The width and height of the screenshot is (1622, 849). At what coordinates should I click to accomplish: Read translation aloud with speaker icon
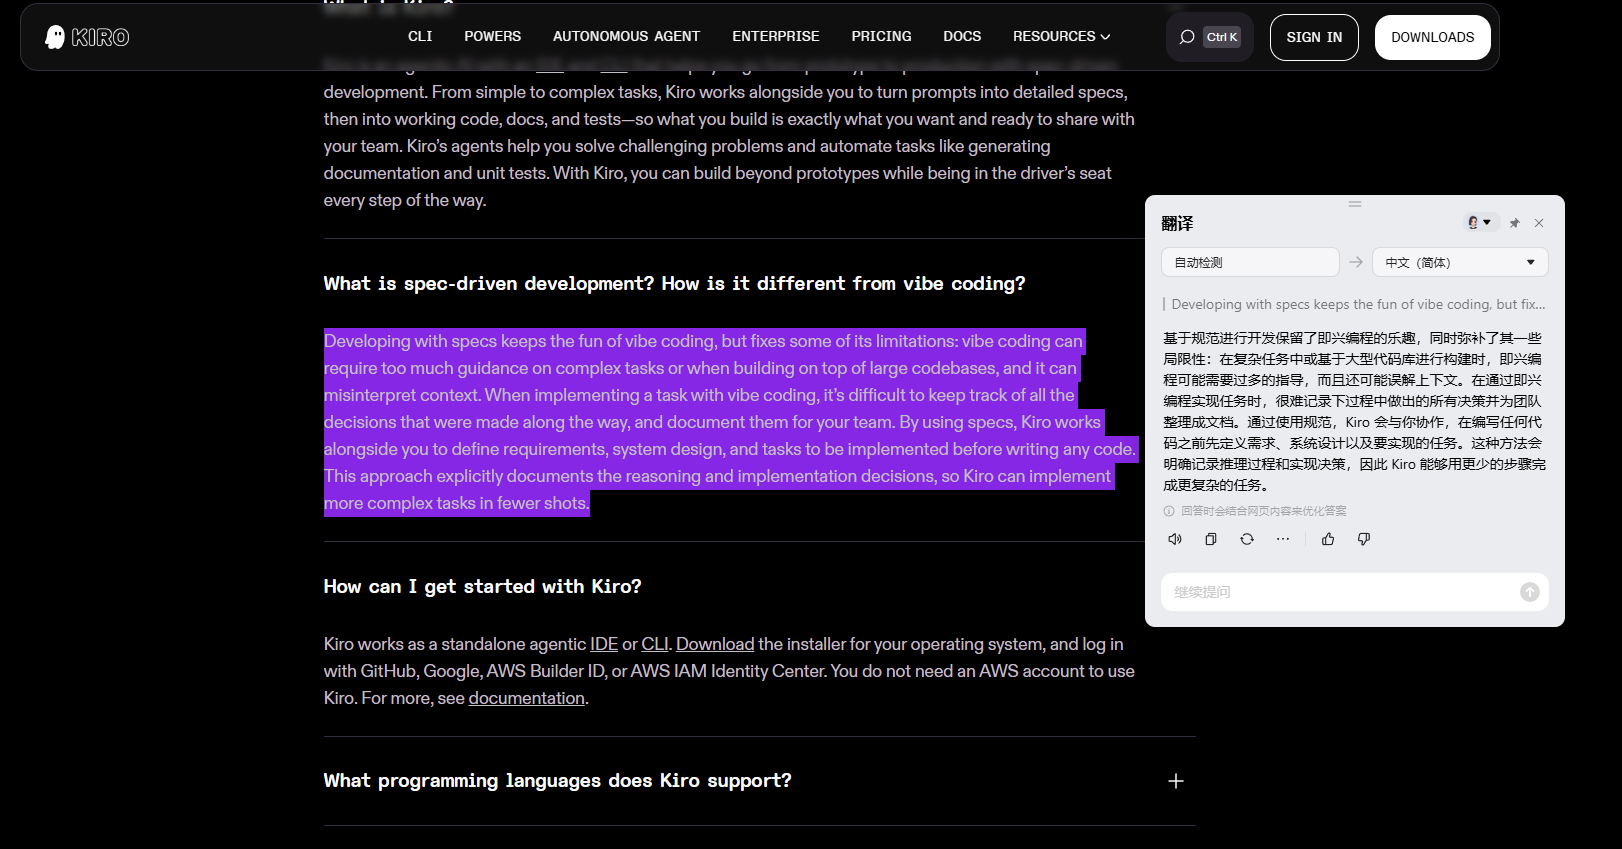pos(1175,539)
